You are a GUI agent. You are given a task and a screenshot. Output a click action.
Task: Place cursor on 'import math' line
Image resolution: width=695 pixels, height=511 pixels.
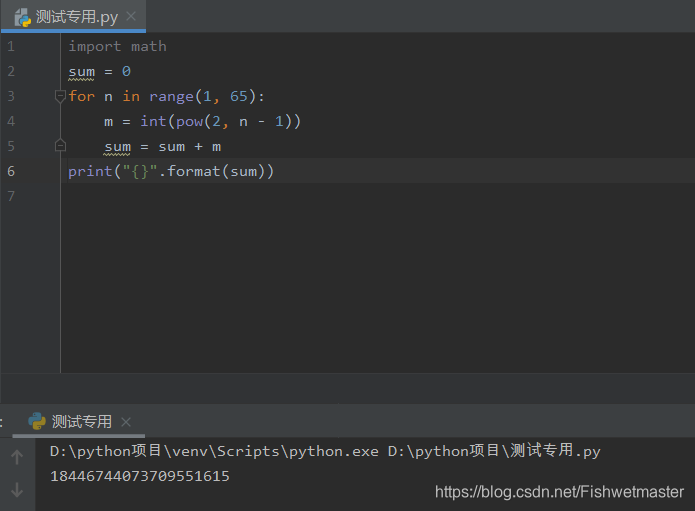(117, 47)
